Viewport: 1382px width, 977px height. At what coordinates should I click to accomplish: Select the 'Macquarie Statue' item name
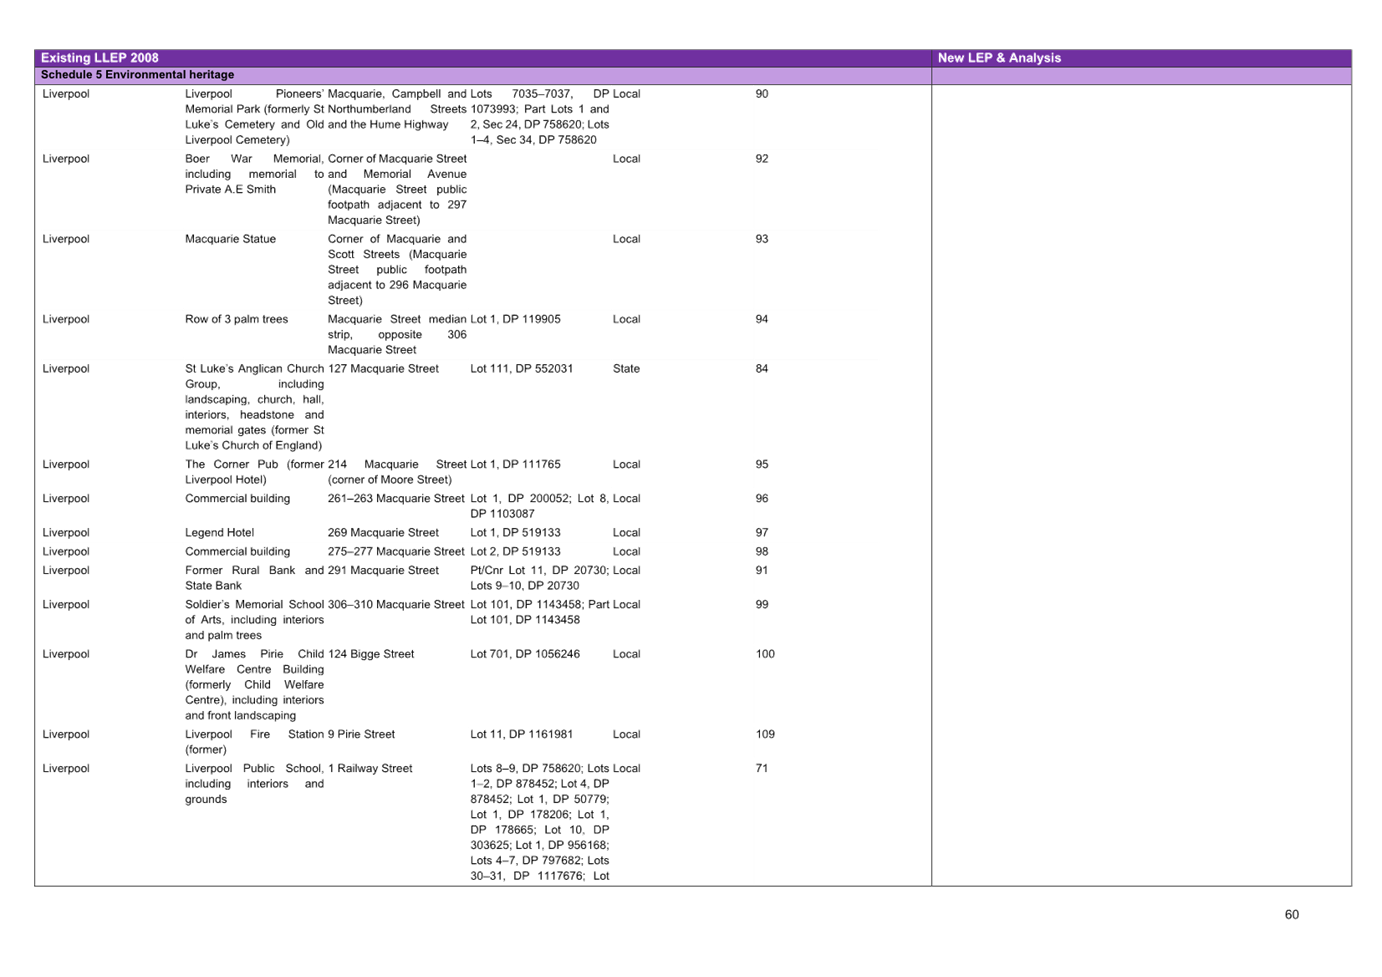click(x=231, y=240)
